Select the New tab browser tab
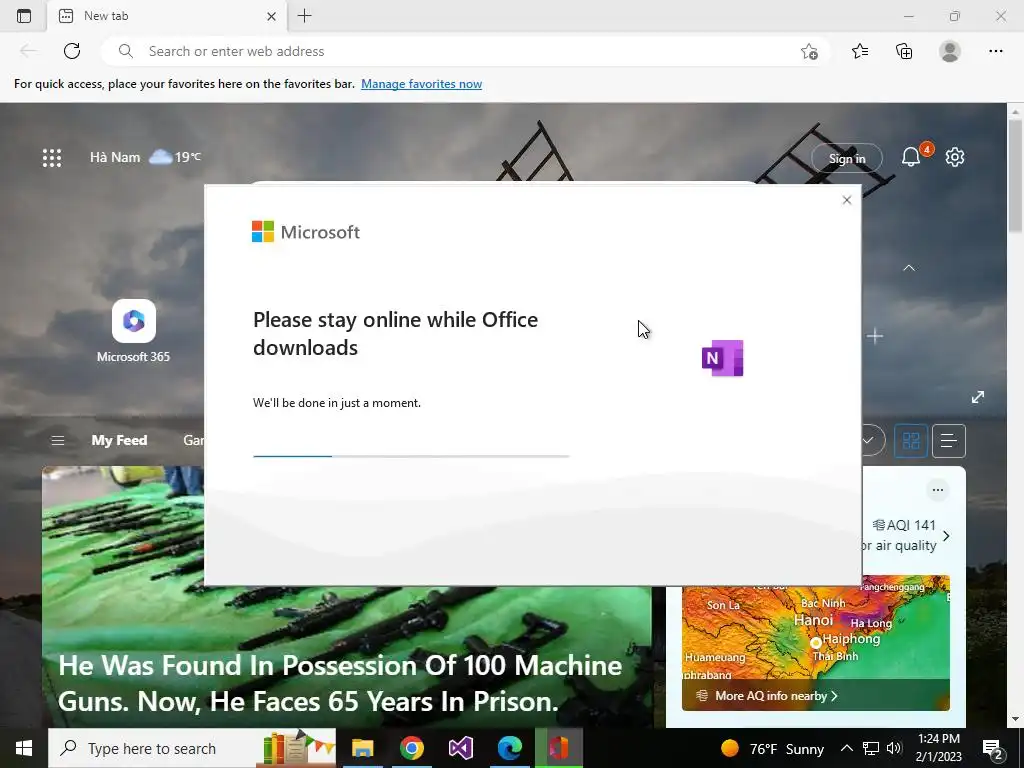1024x768 pixels. coord(167,16)
